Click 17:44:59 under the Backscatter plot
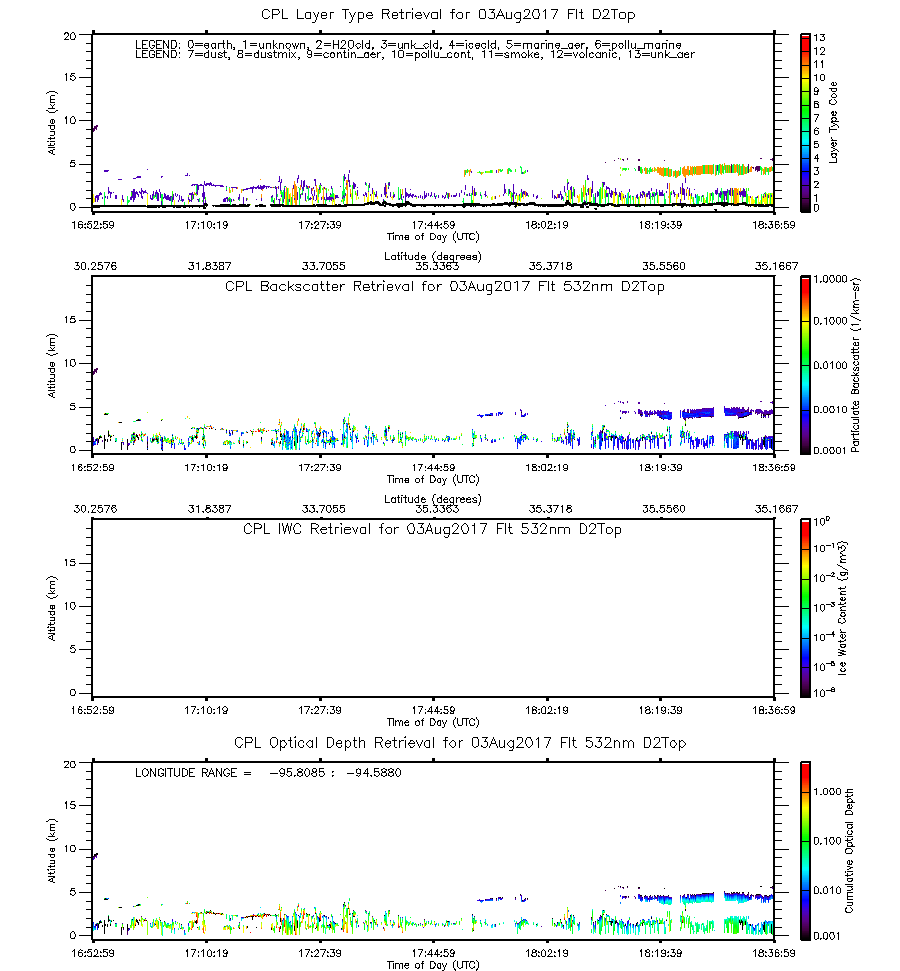This screenshot has width=900, height=971. [x=433, y=468]
